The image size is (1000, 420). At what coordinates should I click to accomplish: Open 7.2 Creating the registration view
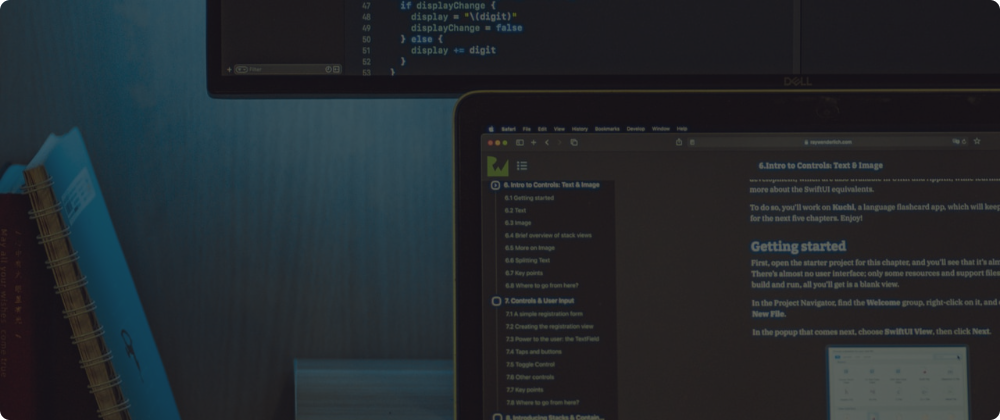pyautogui.click(x=550, y=326)
